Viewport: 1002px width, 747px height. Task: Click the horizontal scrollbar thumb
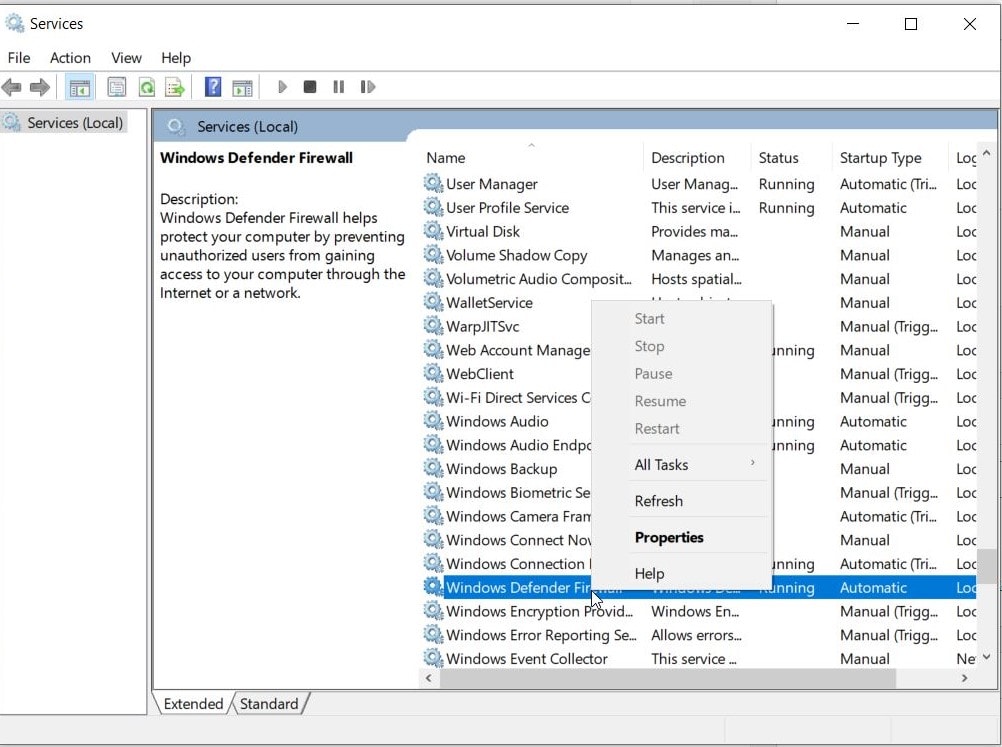[x=668, y=678]
